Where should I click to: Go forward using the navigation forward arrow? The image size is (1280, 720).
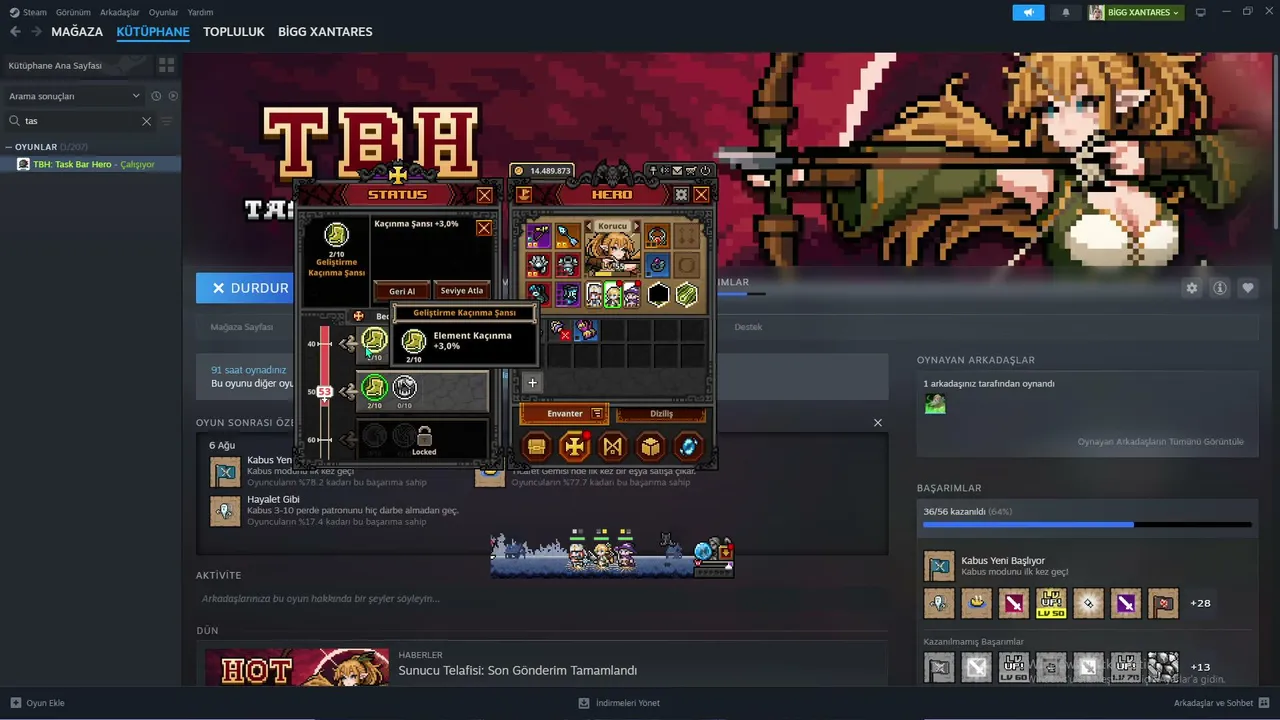tap(36, 32)
